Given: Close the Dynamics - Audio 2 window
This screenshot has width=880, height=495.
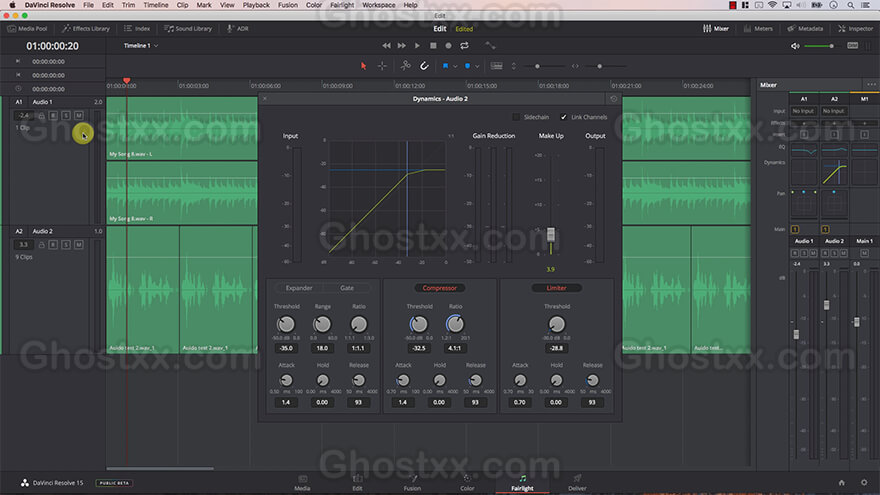Looking at the screenshot, I should click(x=265, y=99).
